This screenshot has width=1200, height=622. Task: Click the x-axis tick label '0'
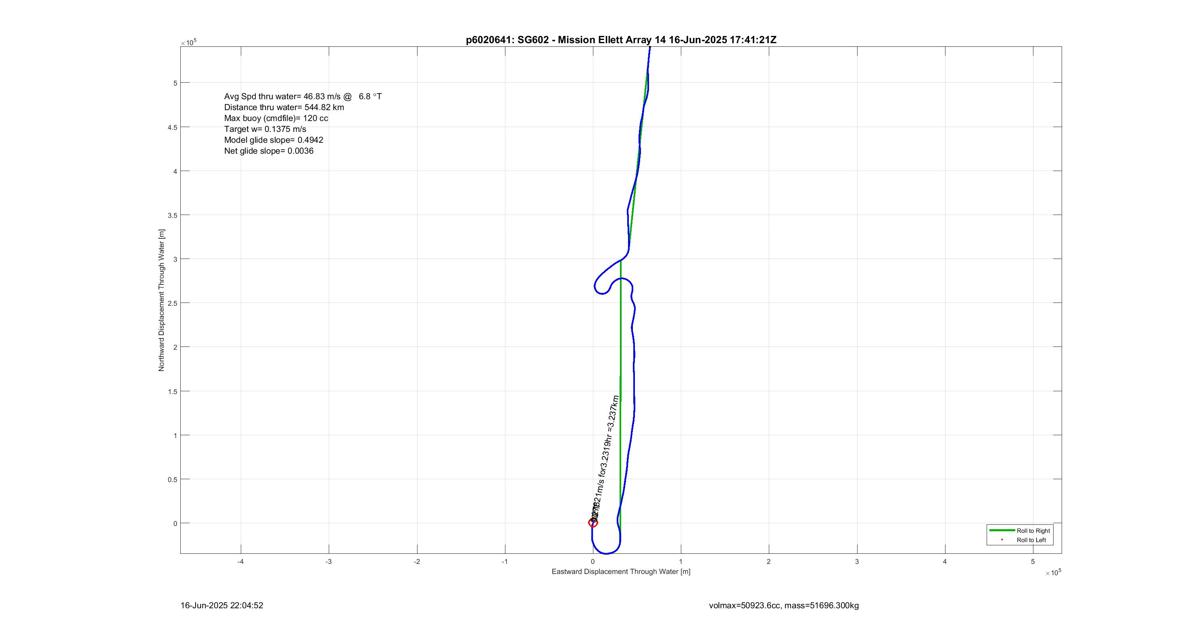pyautogui.click(x=593, y=562)
